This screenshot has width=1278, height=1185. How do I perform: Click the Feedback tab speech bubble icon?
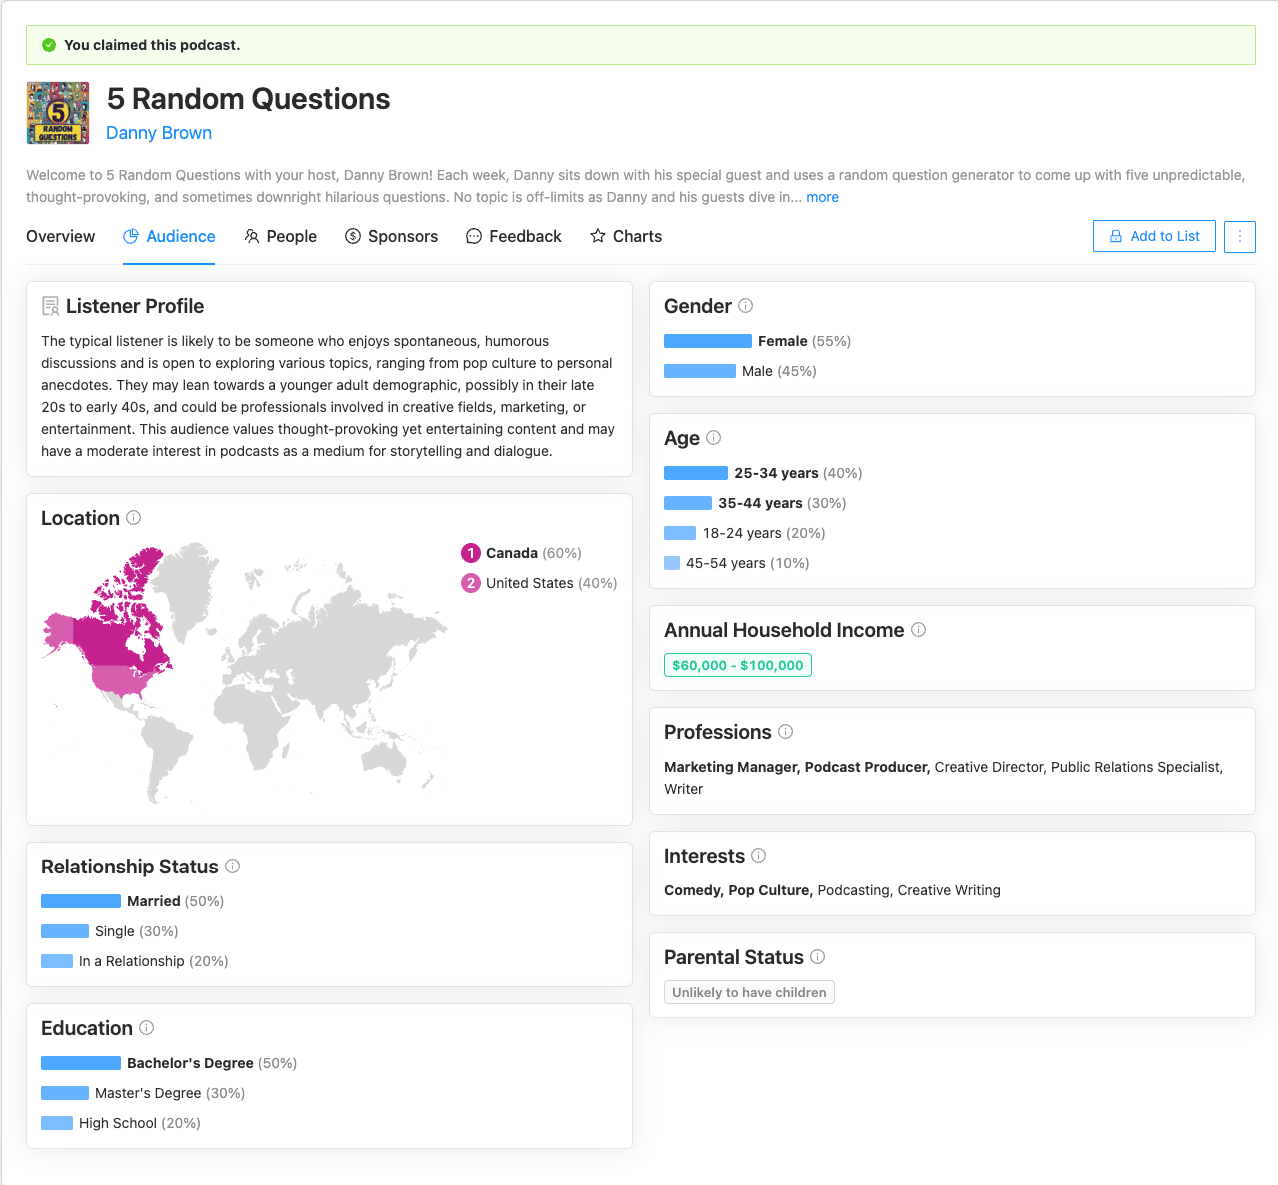tap(474, 236)
